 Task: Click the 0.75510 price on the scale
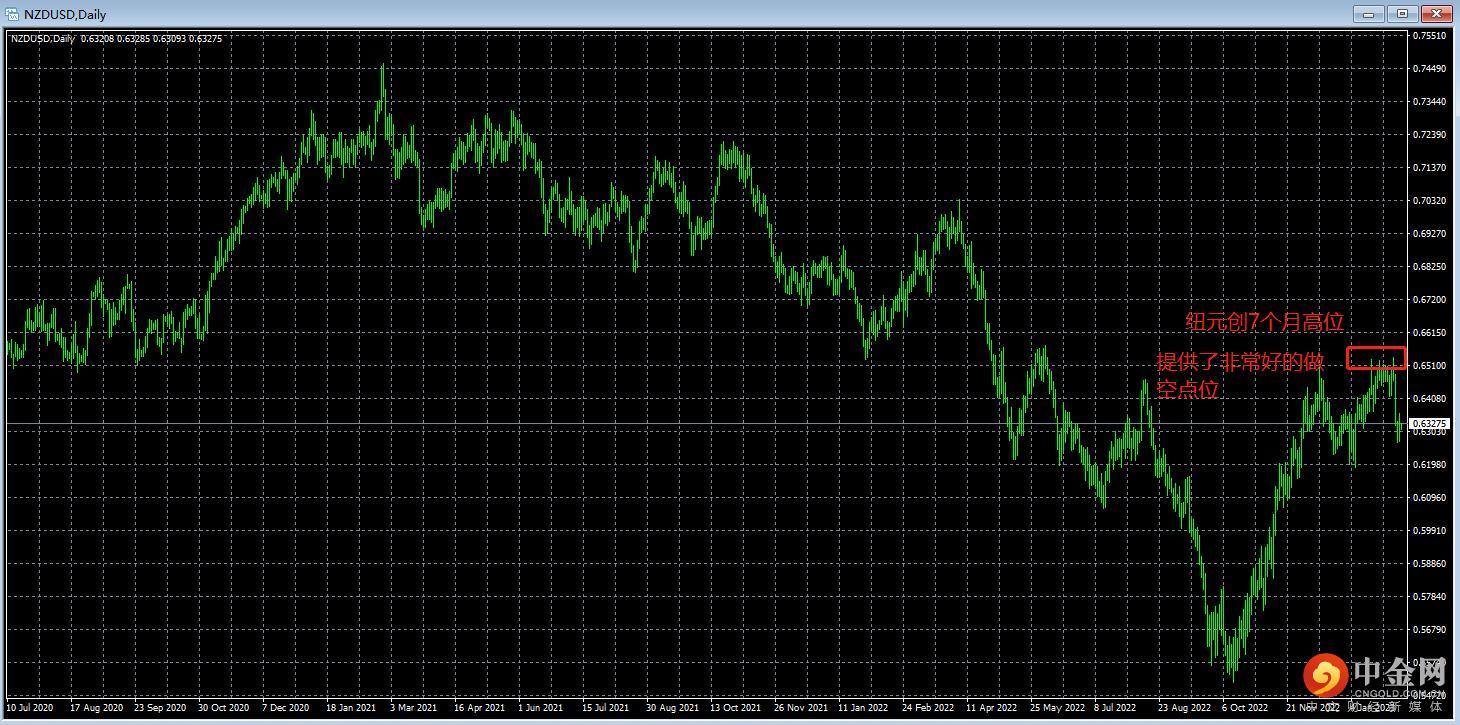click(x=1430, y=36)
